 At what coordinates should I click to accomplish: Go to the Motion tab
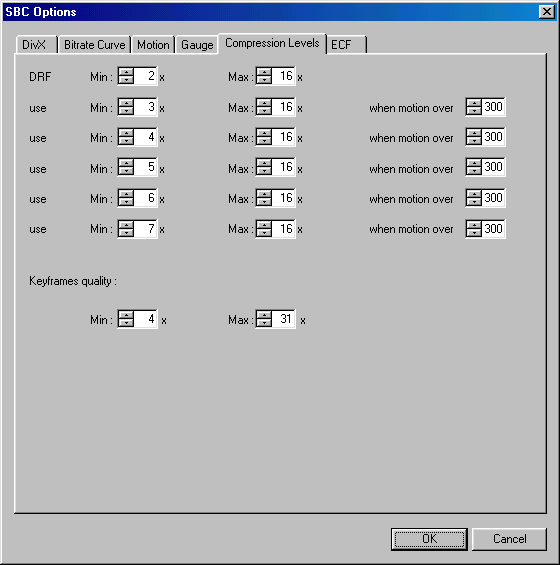tap(153, 45)
